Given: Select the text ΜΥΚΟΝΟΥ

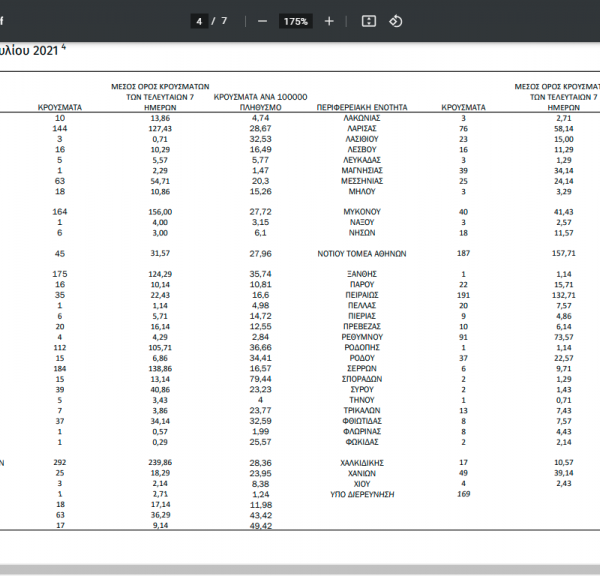Looking at the screenshot, I should coord(362,212).
